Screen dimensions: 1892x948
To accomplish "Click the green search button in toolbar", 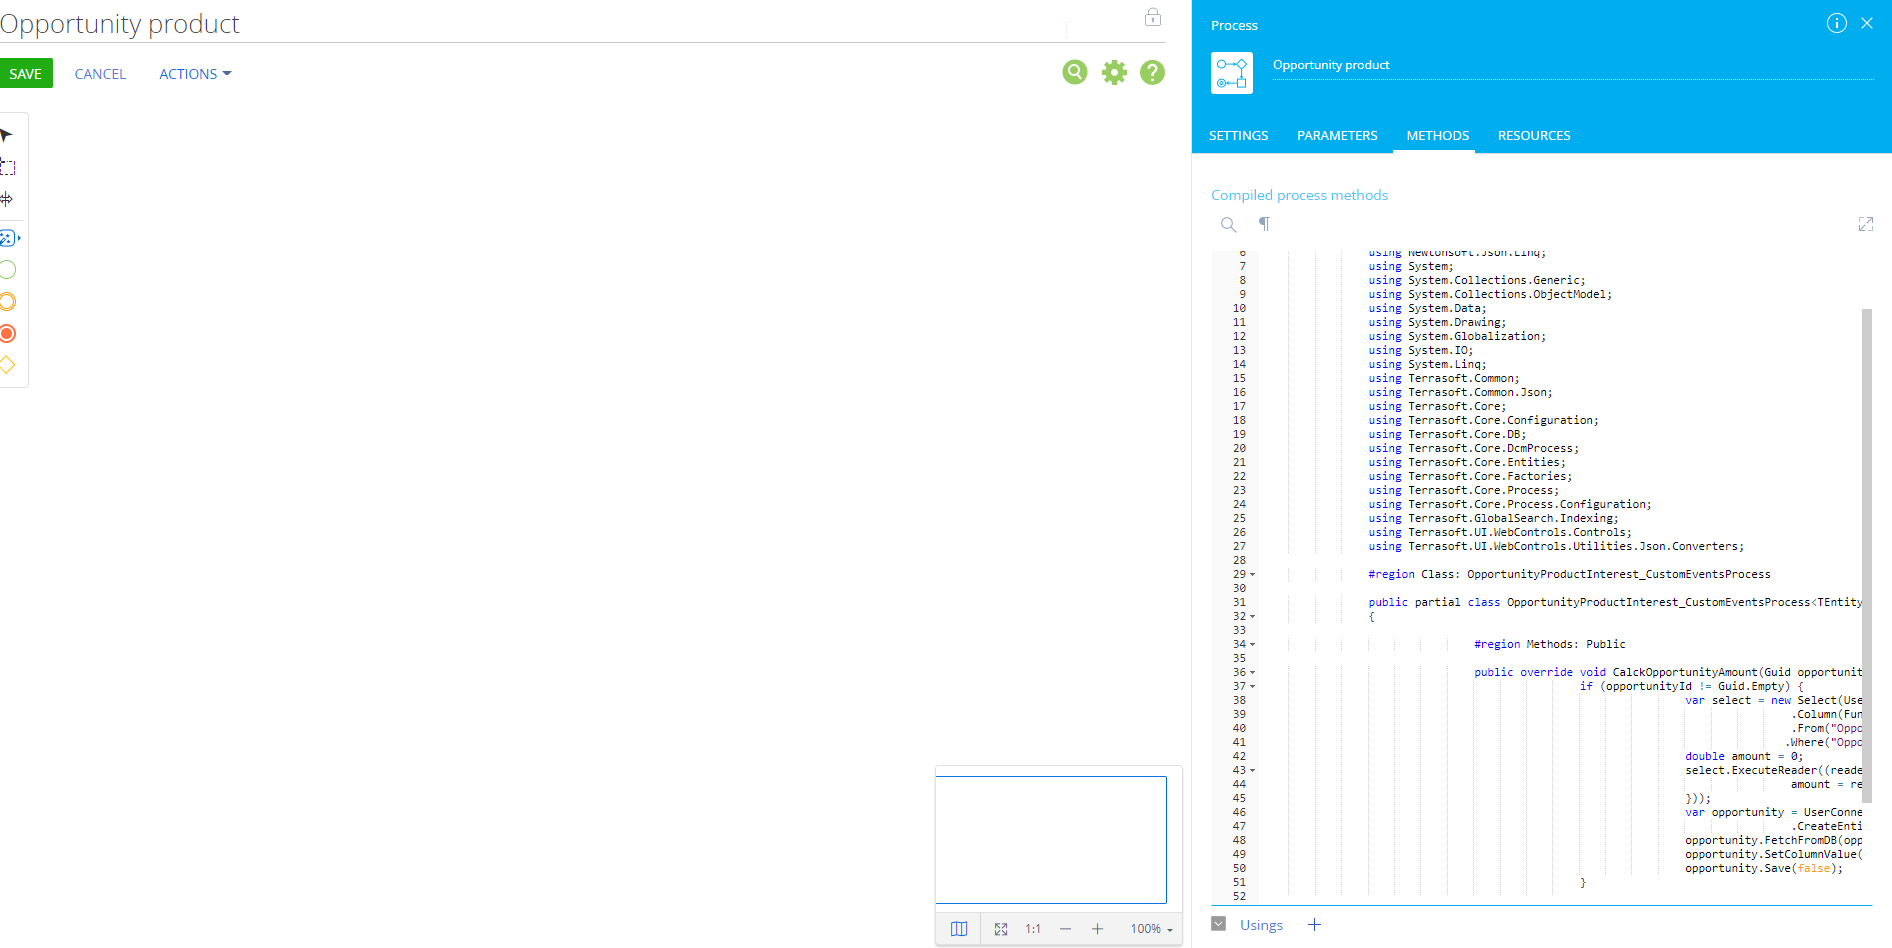I will [1075, 72].
